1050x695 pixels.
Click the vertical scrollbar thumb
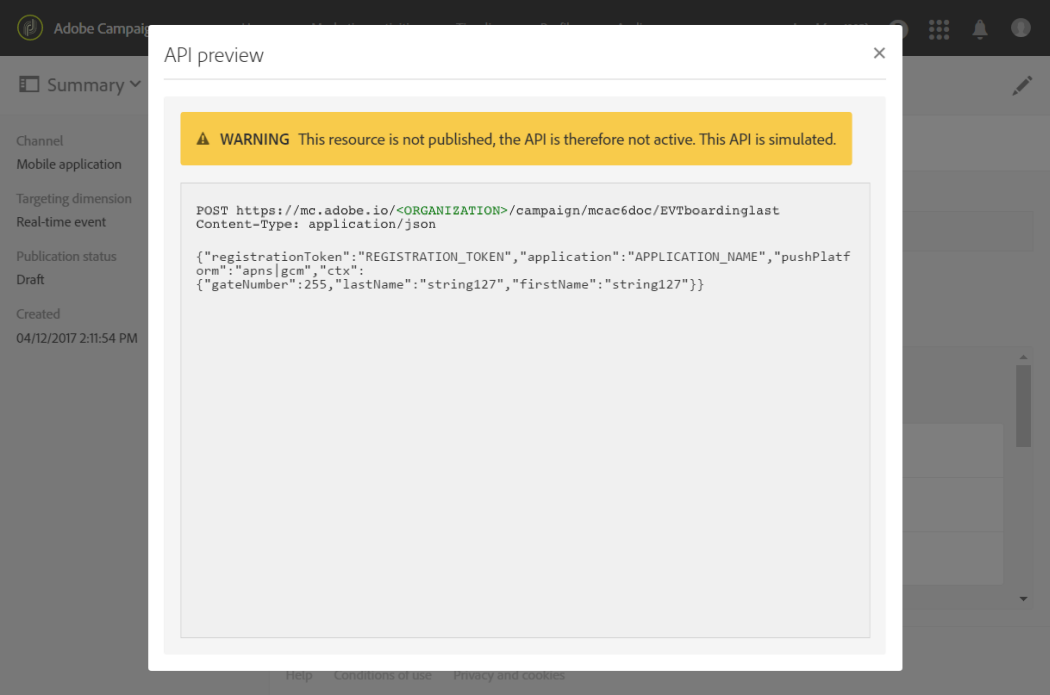coord(1023,406)
